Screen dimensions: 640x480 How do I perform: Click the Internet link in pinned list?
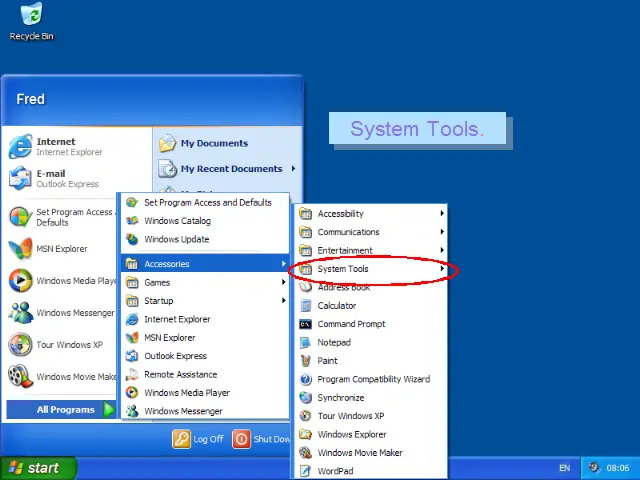pos(56,142)
